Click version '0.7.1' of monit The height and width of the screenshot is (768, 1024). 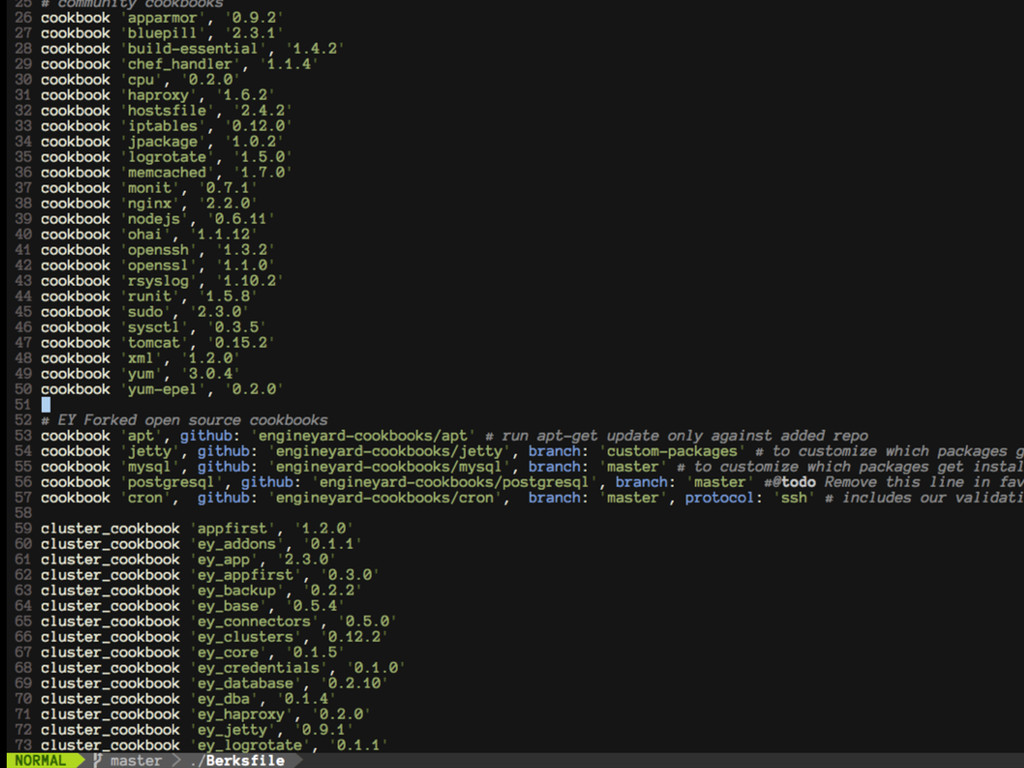pyautogui.click(x=228, y=188)
